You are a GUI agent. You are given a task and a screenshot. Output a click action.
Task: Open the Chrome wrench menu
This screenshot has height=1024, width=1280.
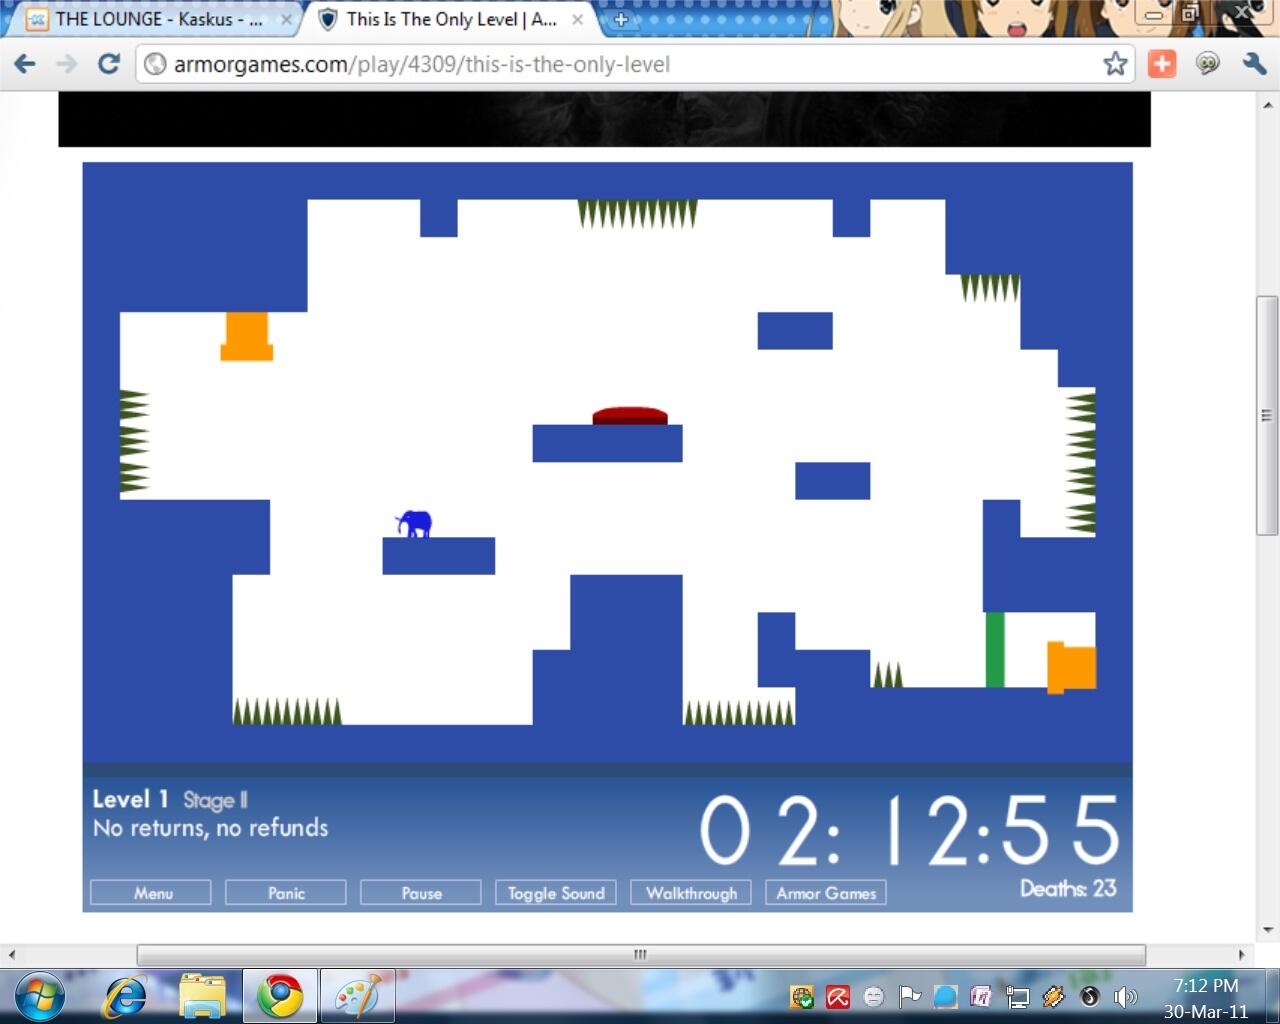[1254, 64]
